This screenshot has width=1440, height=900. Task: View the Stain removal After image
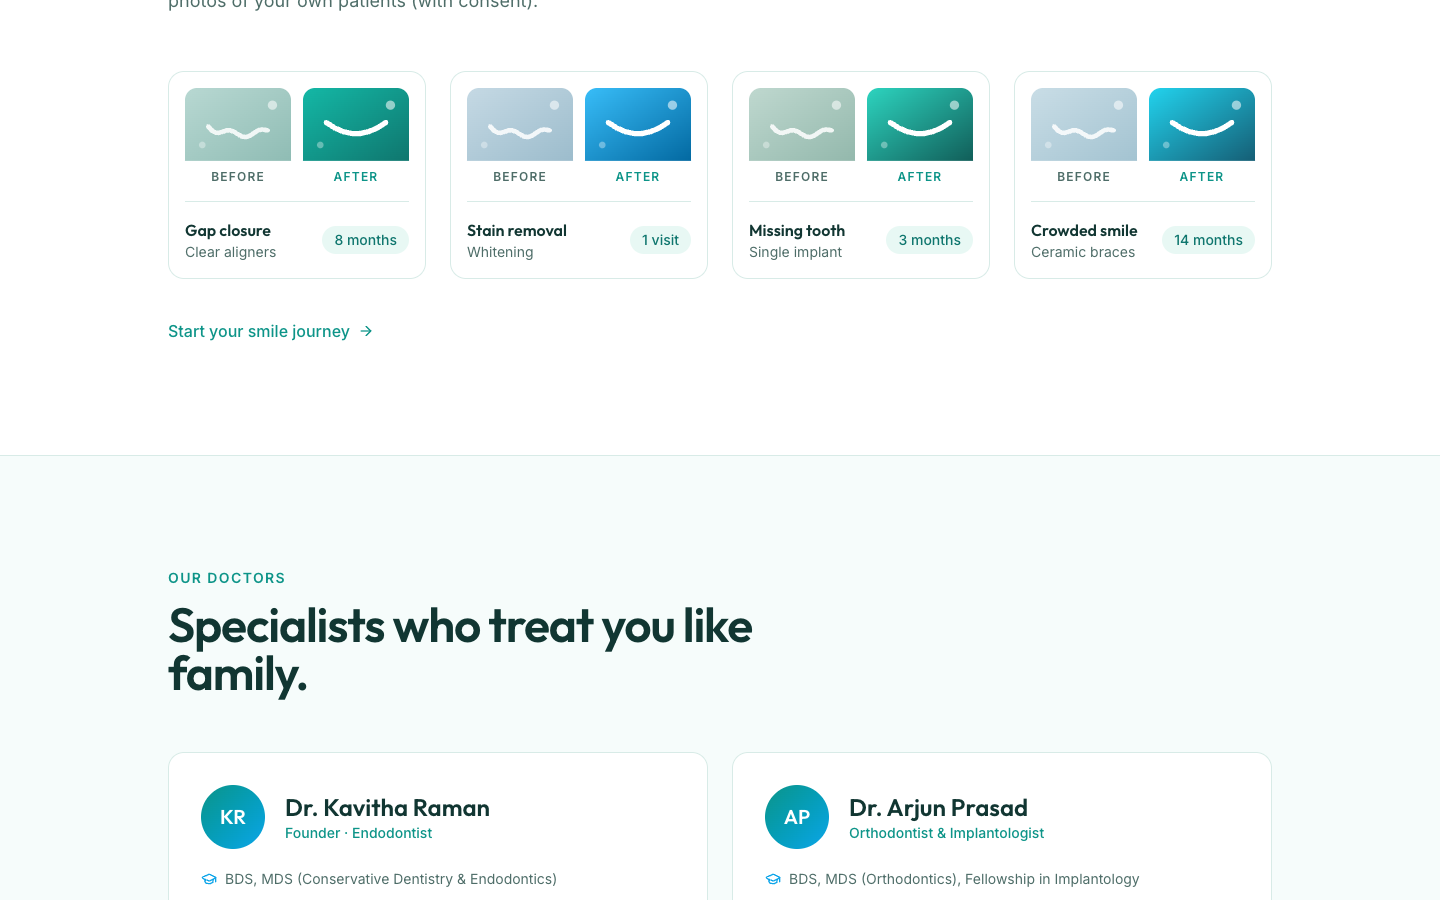pos(638,124)
